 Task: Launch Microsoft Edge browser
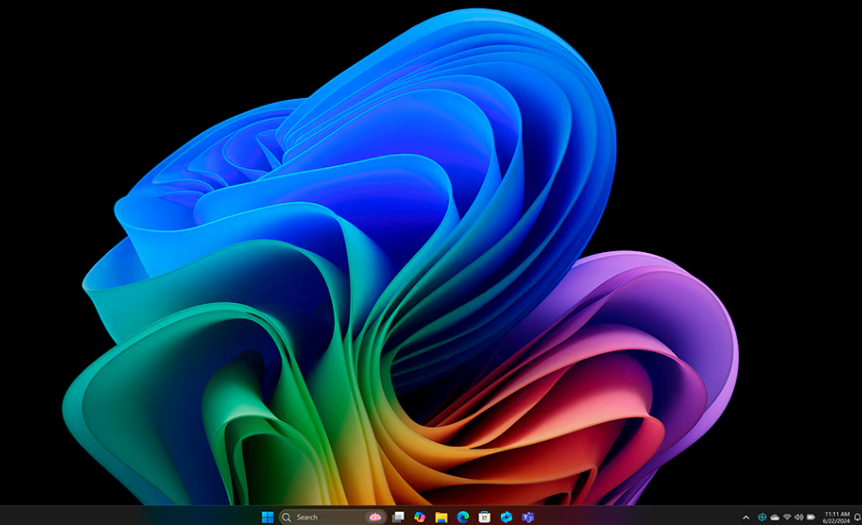(x=463, y=517)
